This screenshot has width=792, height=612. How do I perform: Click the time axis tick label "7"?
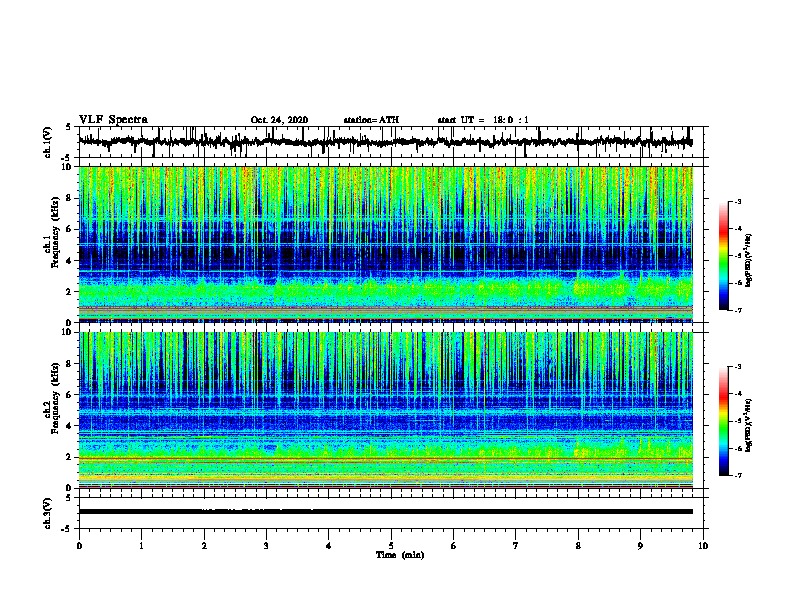point(516,546)
